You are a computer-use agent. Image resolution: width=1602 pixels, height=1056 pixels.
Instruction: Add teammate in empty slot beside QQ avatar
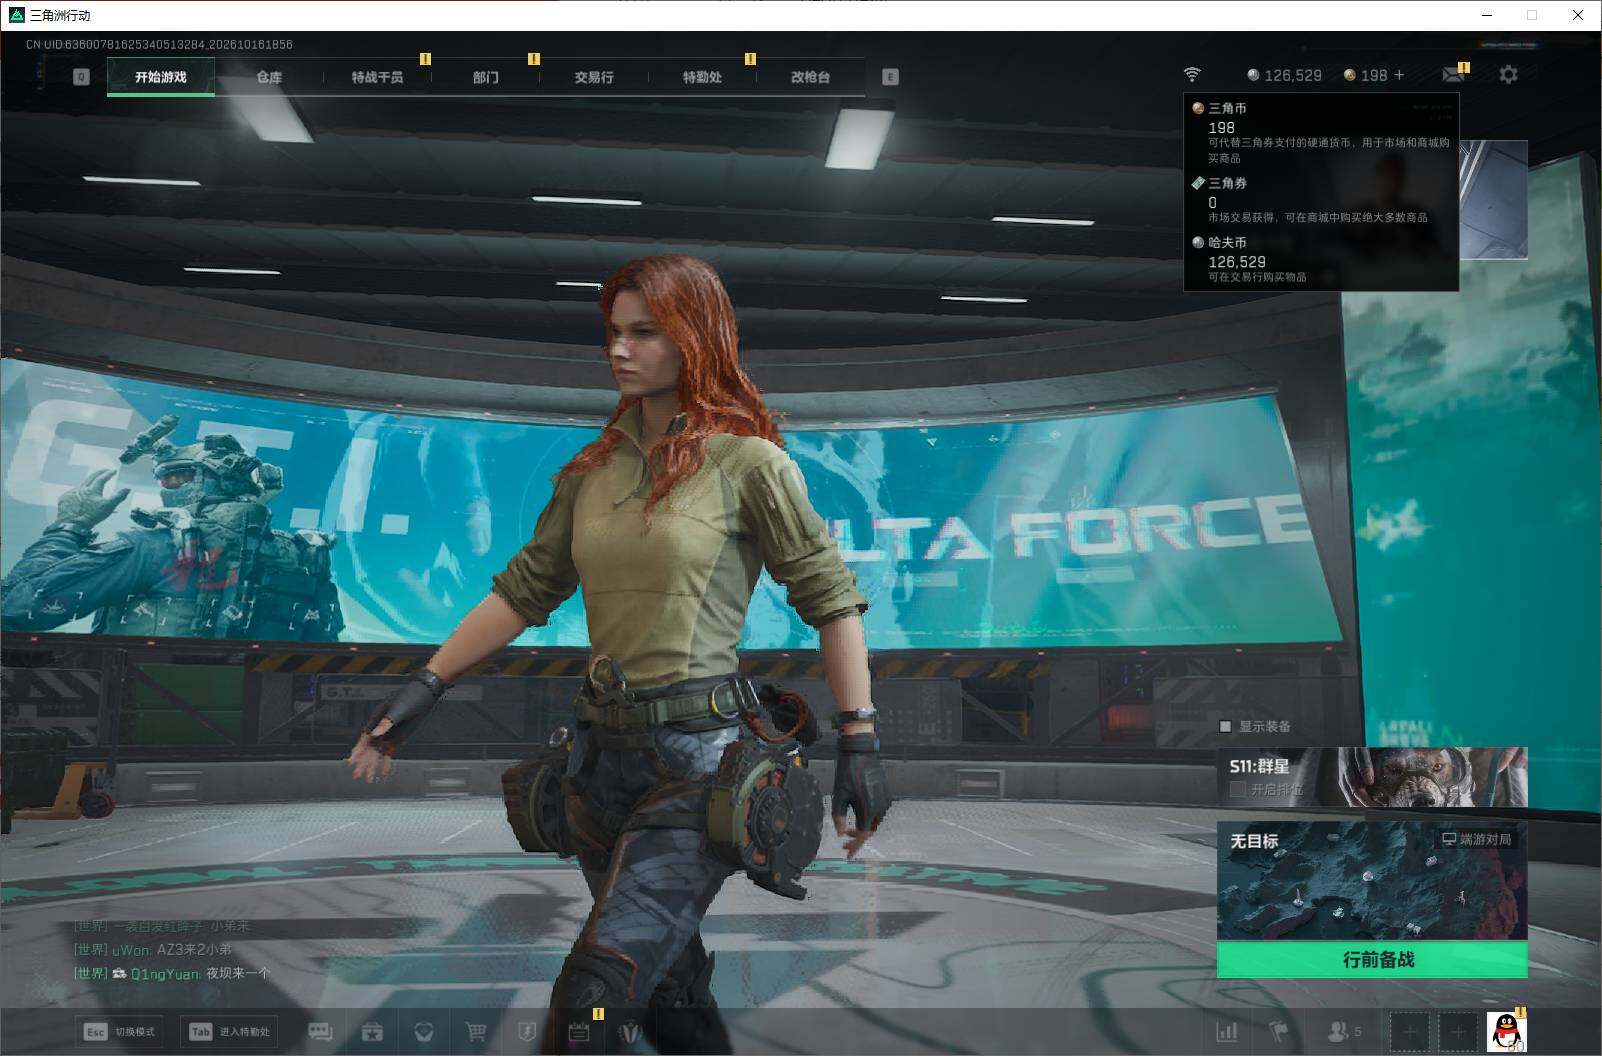(x=1458, y=1031)
